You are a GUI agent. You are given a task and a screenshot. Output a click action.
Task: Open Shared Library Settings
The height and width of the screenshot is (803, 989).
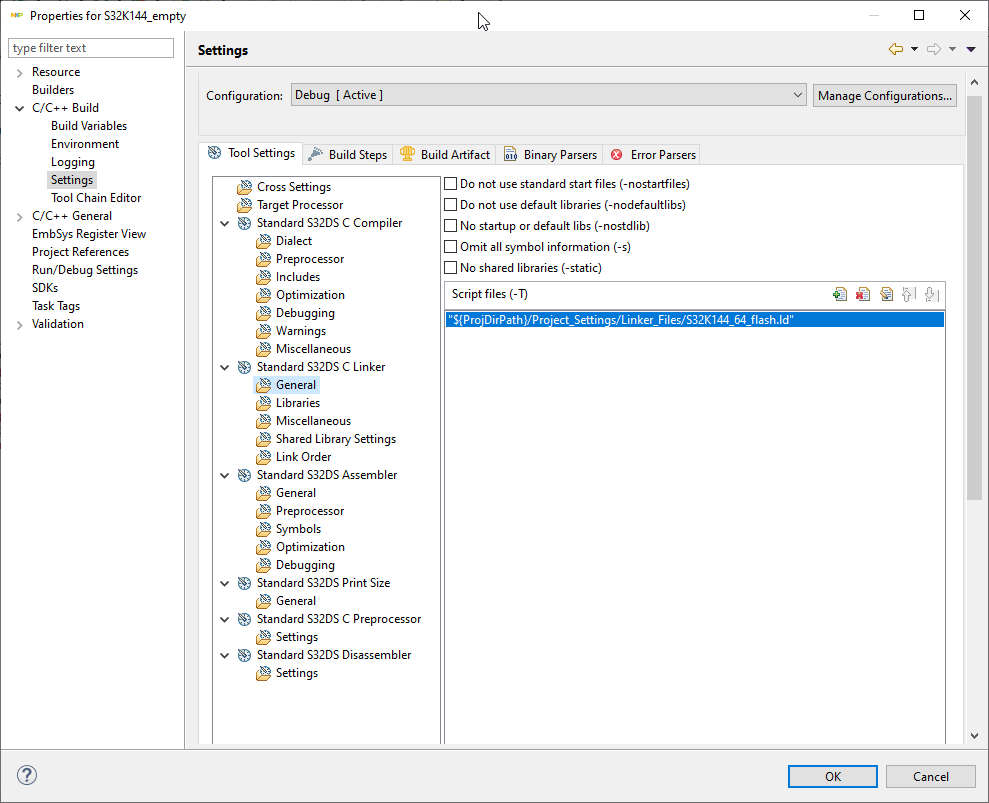(336, 439)
